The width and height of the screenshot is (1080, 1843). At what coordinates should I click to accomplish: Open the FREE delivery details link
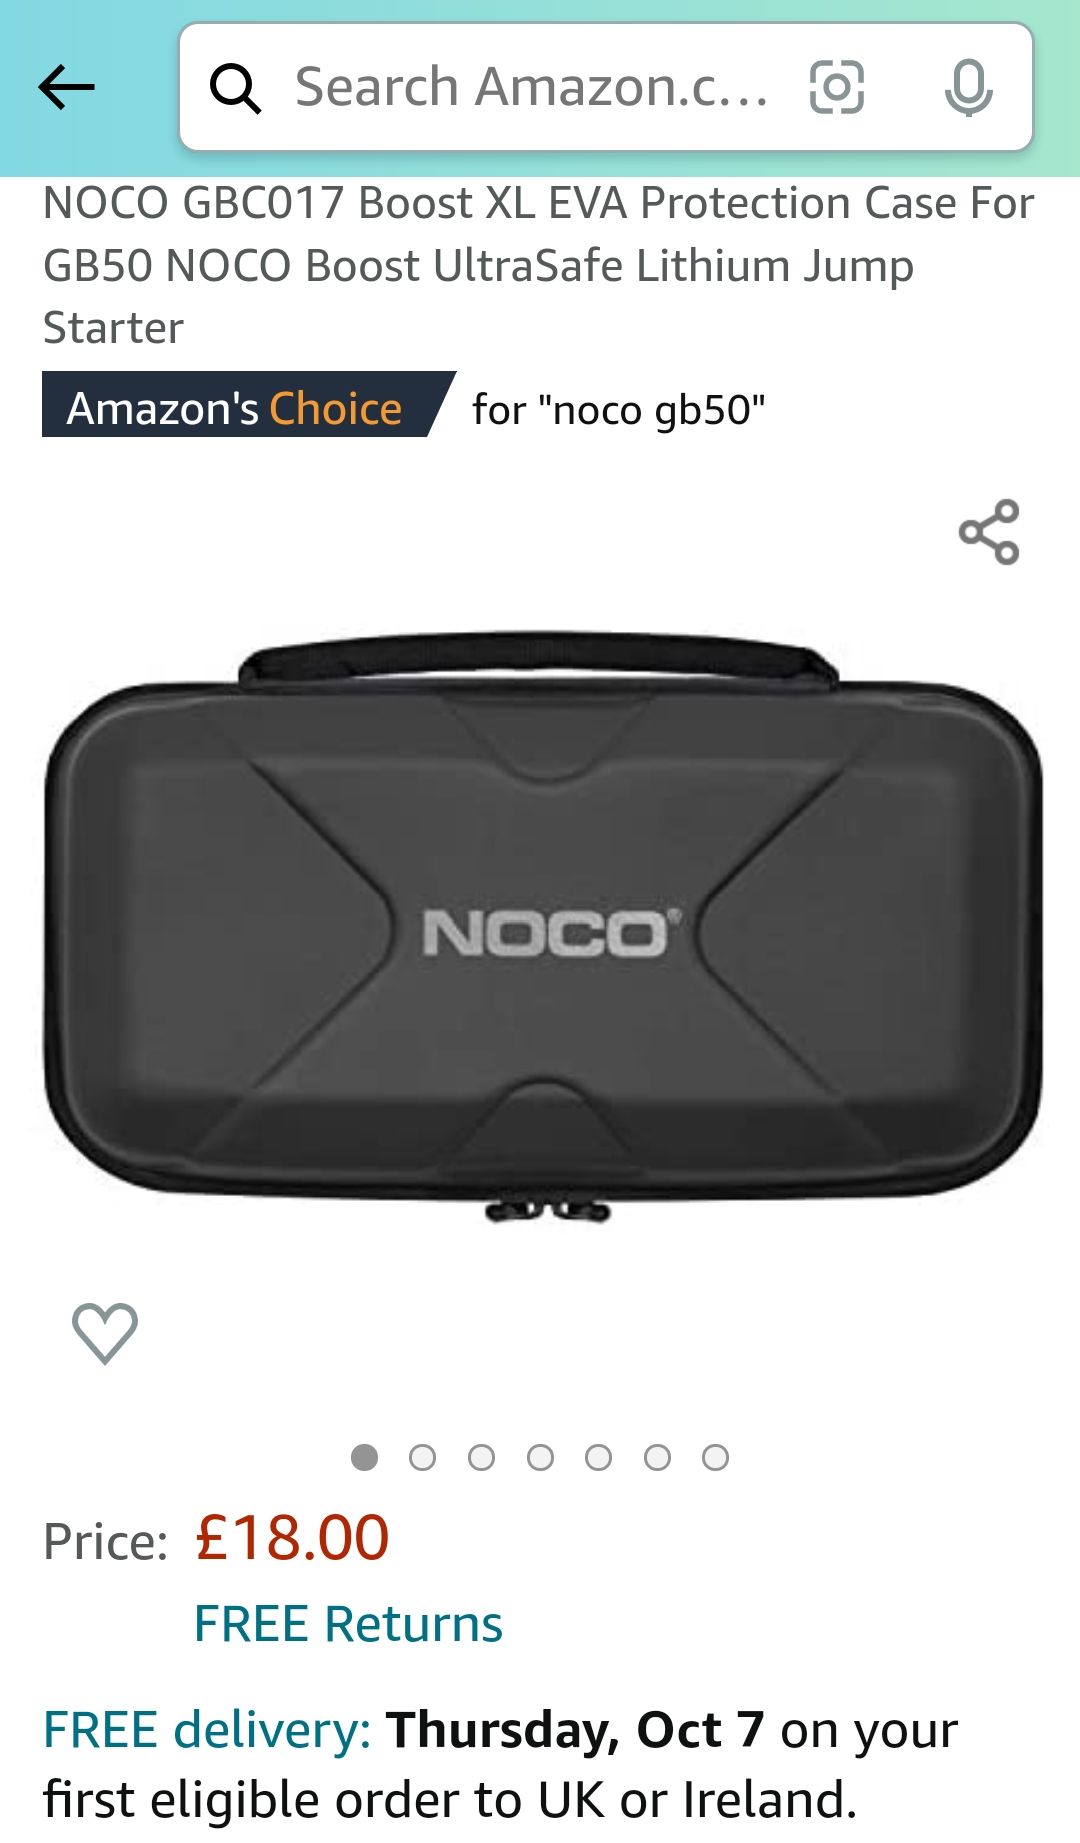207,1730
